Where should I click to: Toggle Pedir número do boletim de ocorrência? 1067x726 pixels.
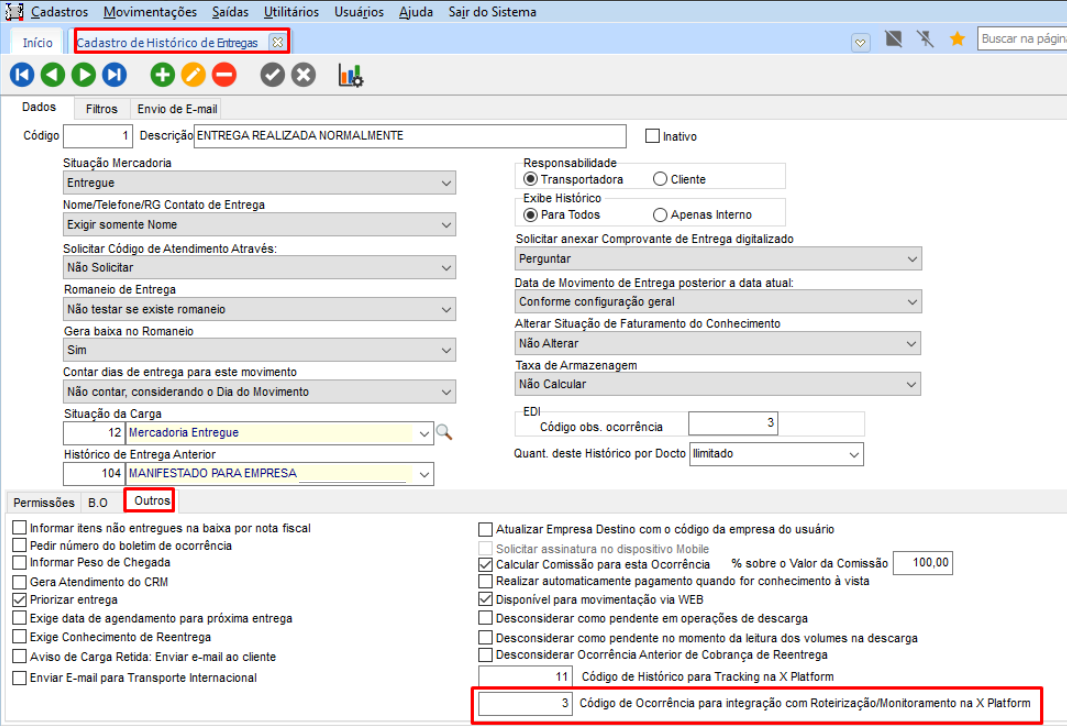coord(20,545)
